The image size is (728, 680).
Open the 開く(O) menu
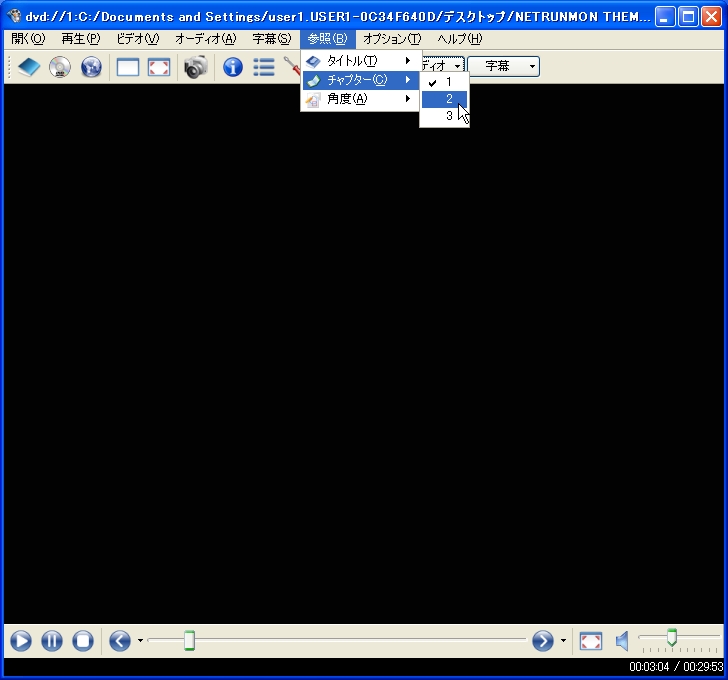pos(28,39)
